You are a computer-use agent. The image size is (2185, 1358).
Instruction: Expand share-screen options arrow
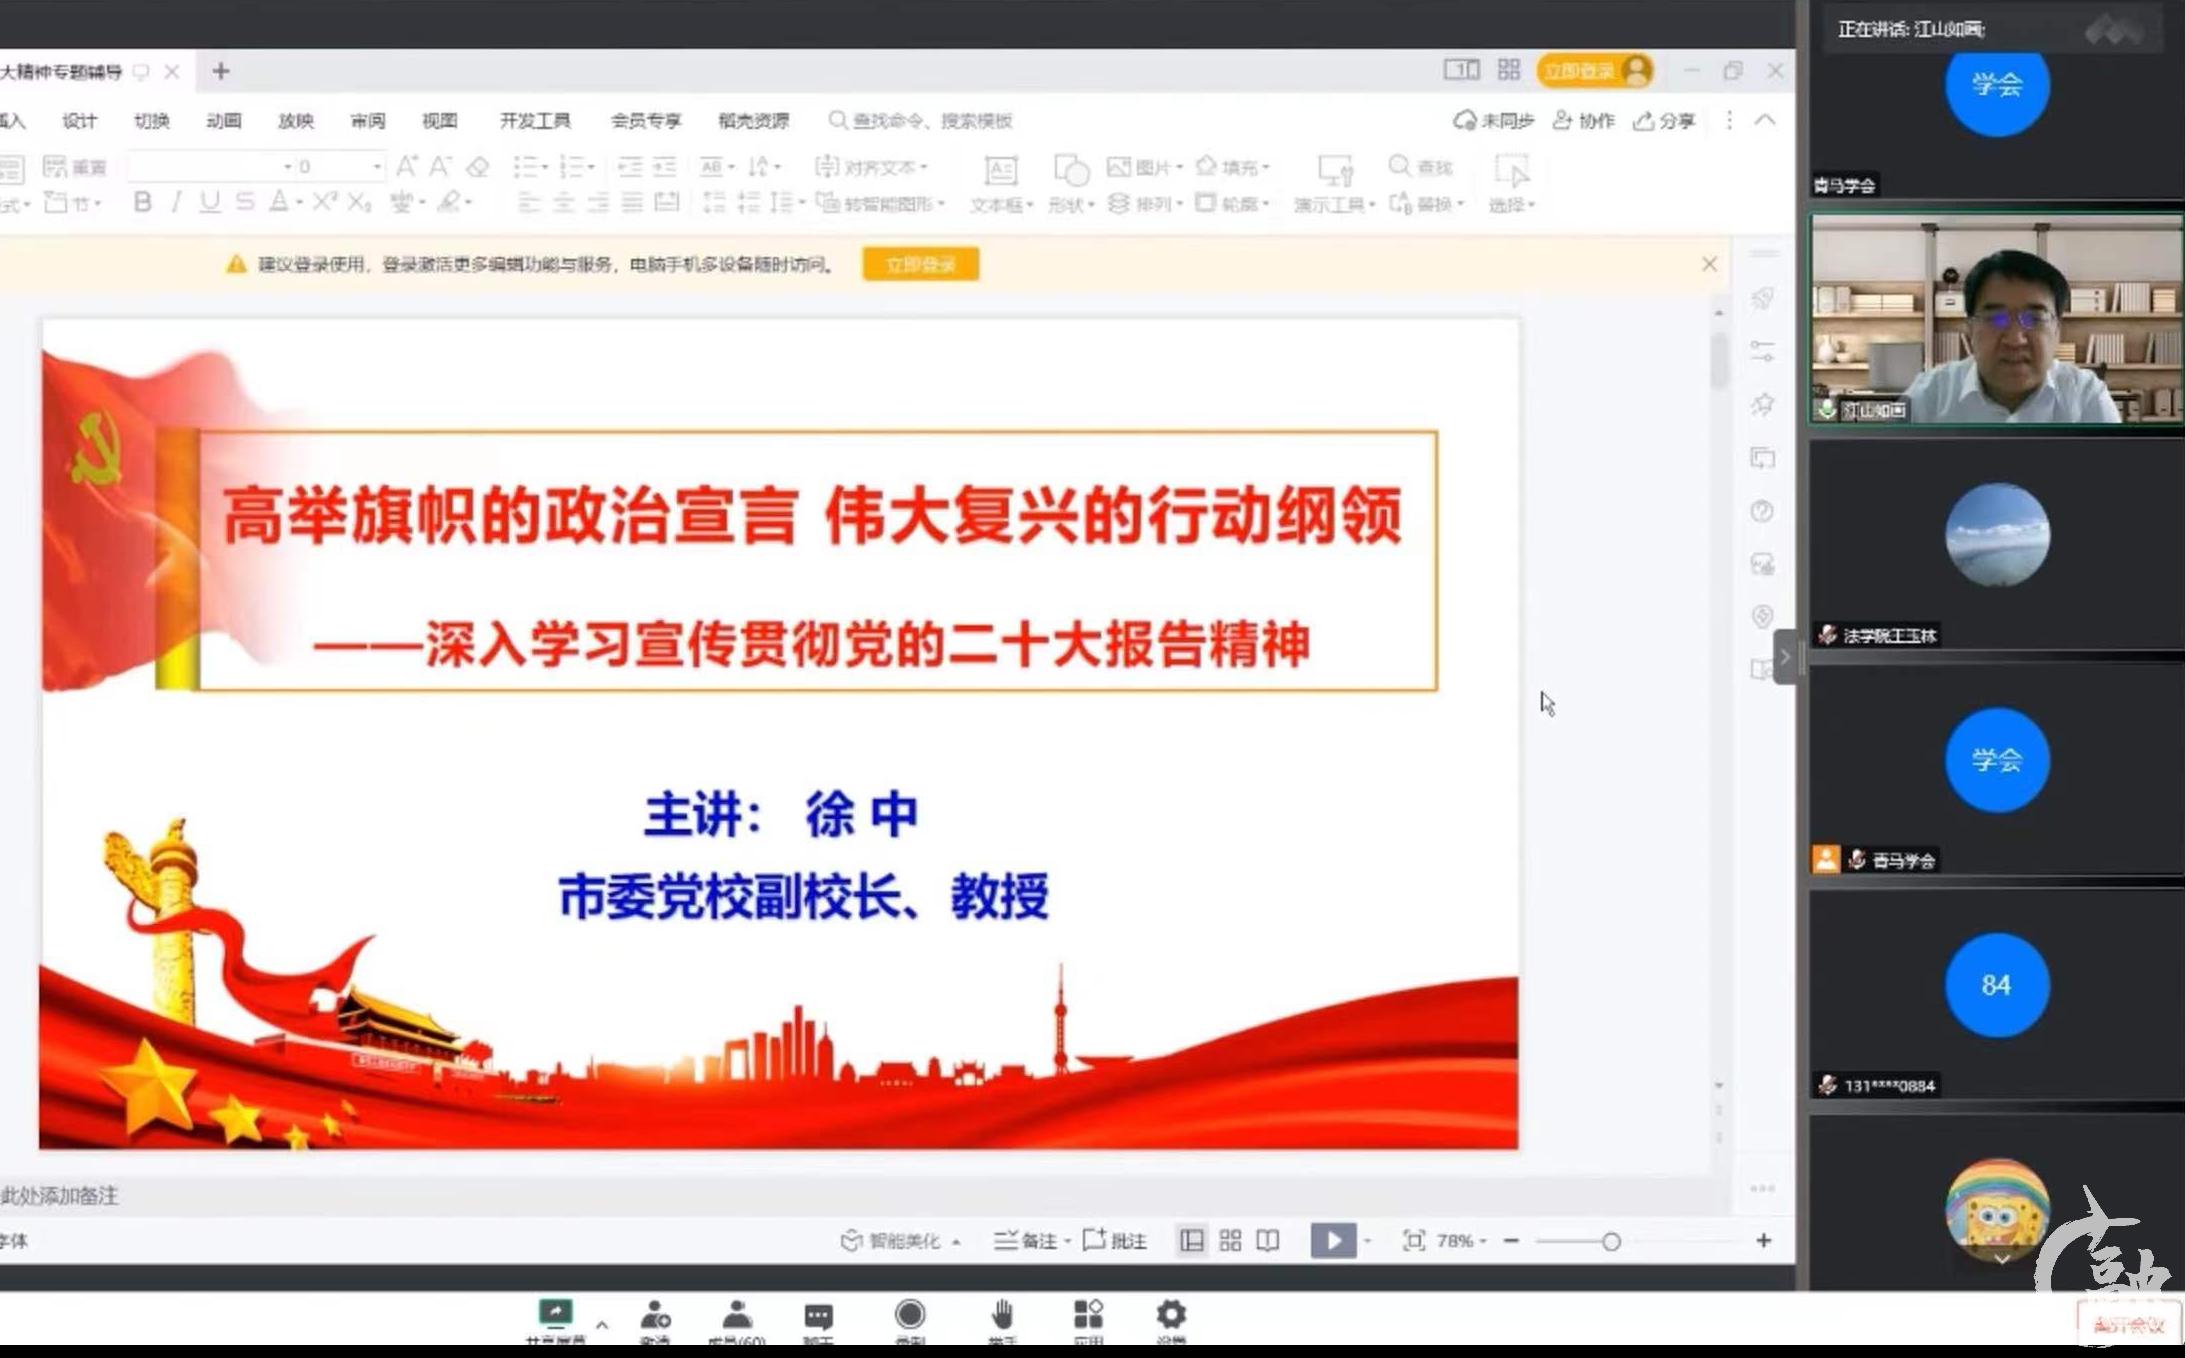601,1324
